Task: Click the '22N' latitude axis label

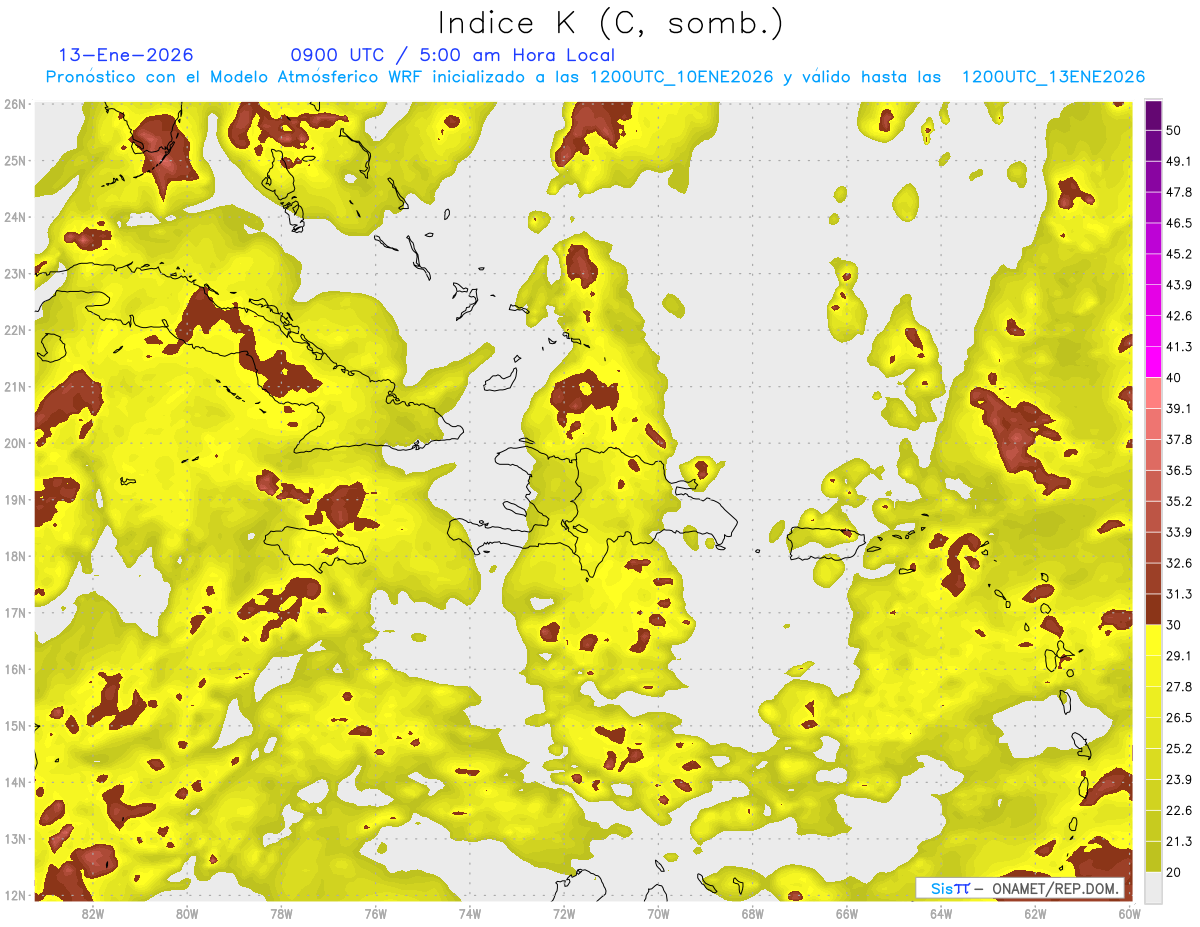Action: (16, 330)
